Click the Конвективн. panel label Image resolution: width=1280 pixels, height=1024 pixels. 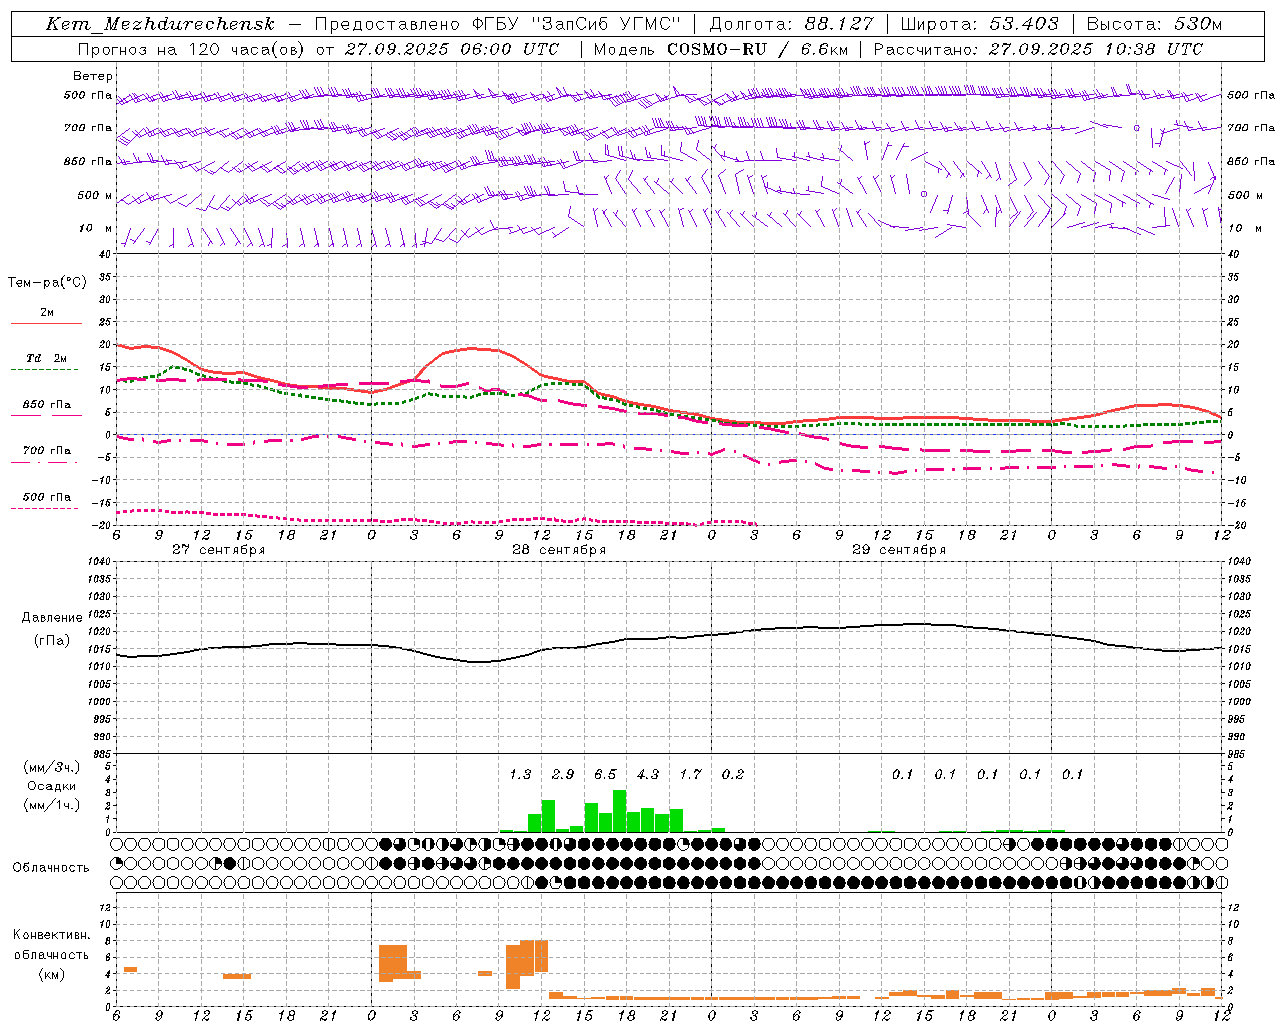[x=51, y=935]
